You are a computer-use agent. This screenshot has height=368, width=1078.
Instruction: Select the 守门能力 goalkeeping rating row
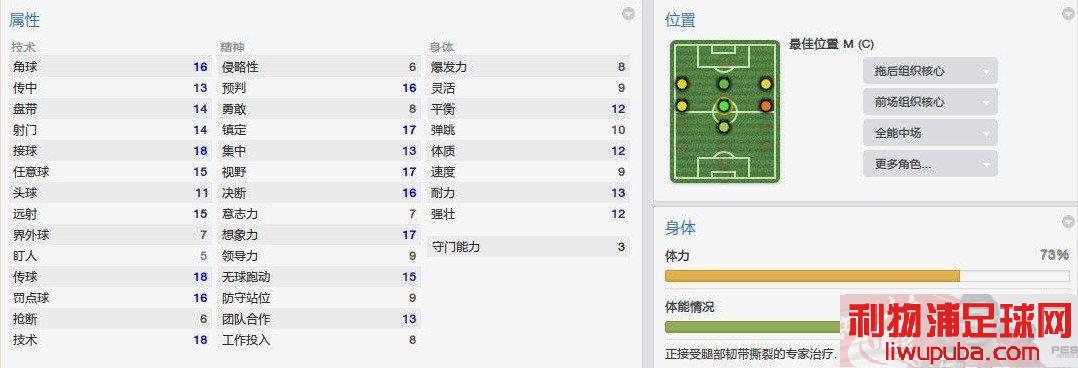pyautogui.click(x=528, y=246)
